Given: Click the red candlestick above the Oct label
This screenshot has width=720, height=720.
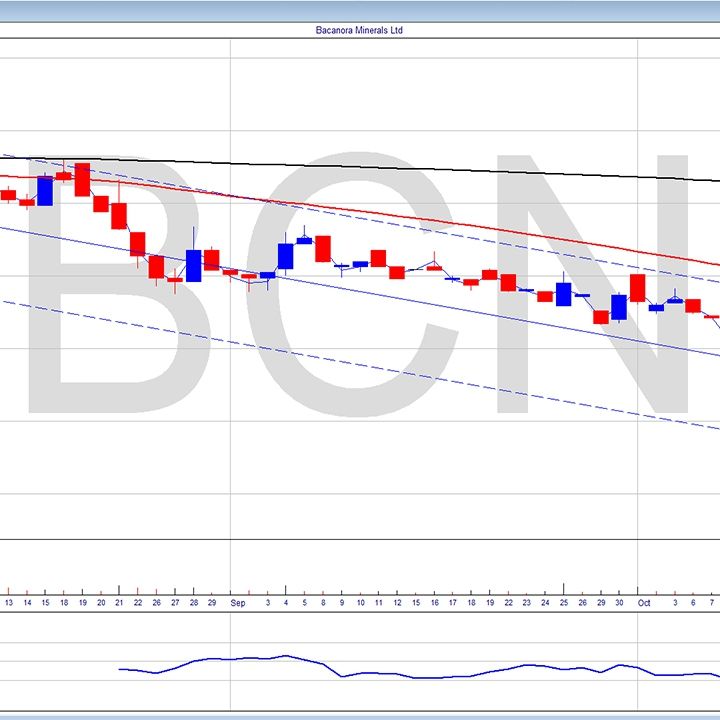Looking at the screenshot, I should pyautogui.click(x=637, y=288).
